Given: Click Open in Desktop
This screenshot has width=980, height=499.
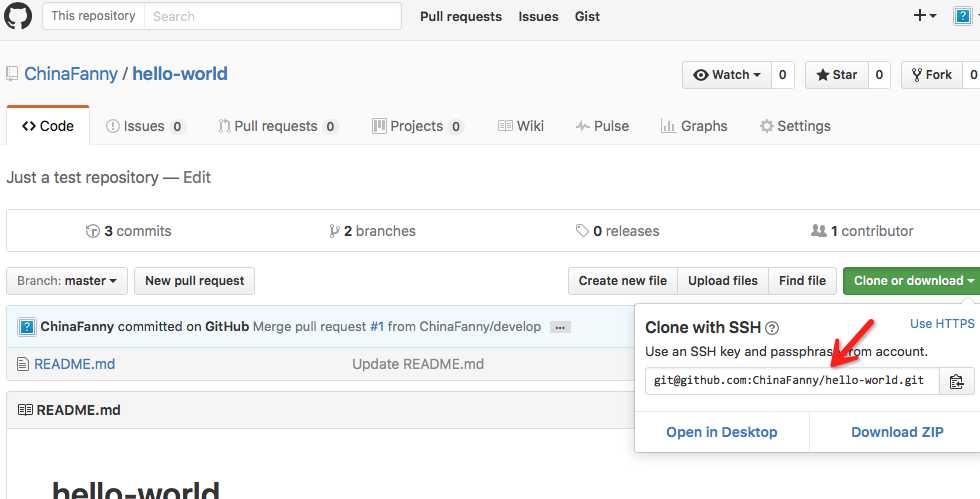Looking at the screenshot, I should 722,432.
